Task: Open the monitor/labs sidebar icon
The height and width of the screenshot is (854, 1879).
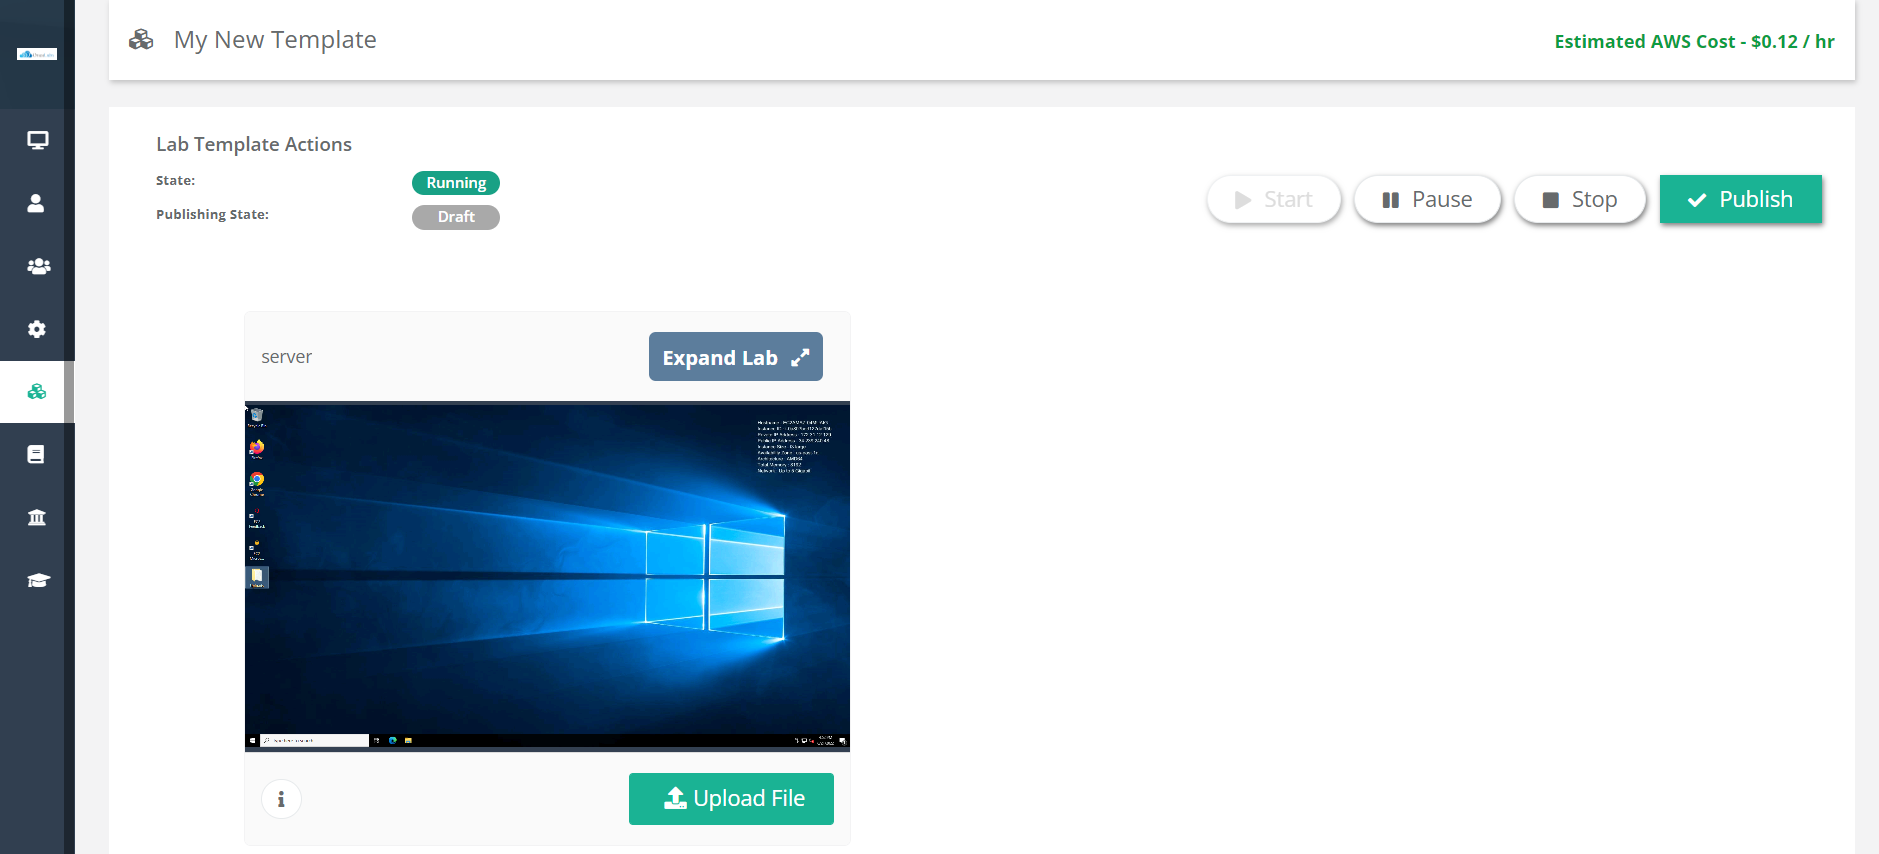Action: 37,140
